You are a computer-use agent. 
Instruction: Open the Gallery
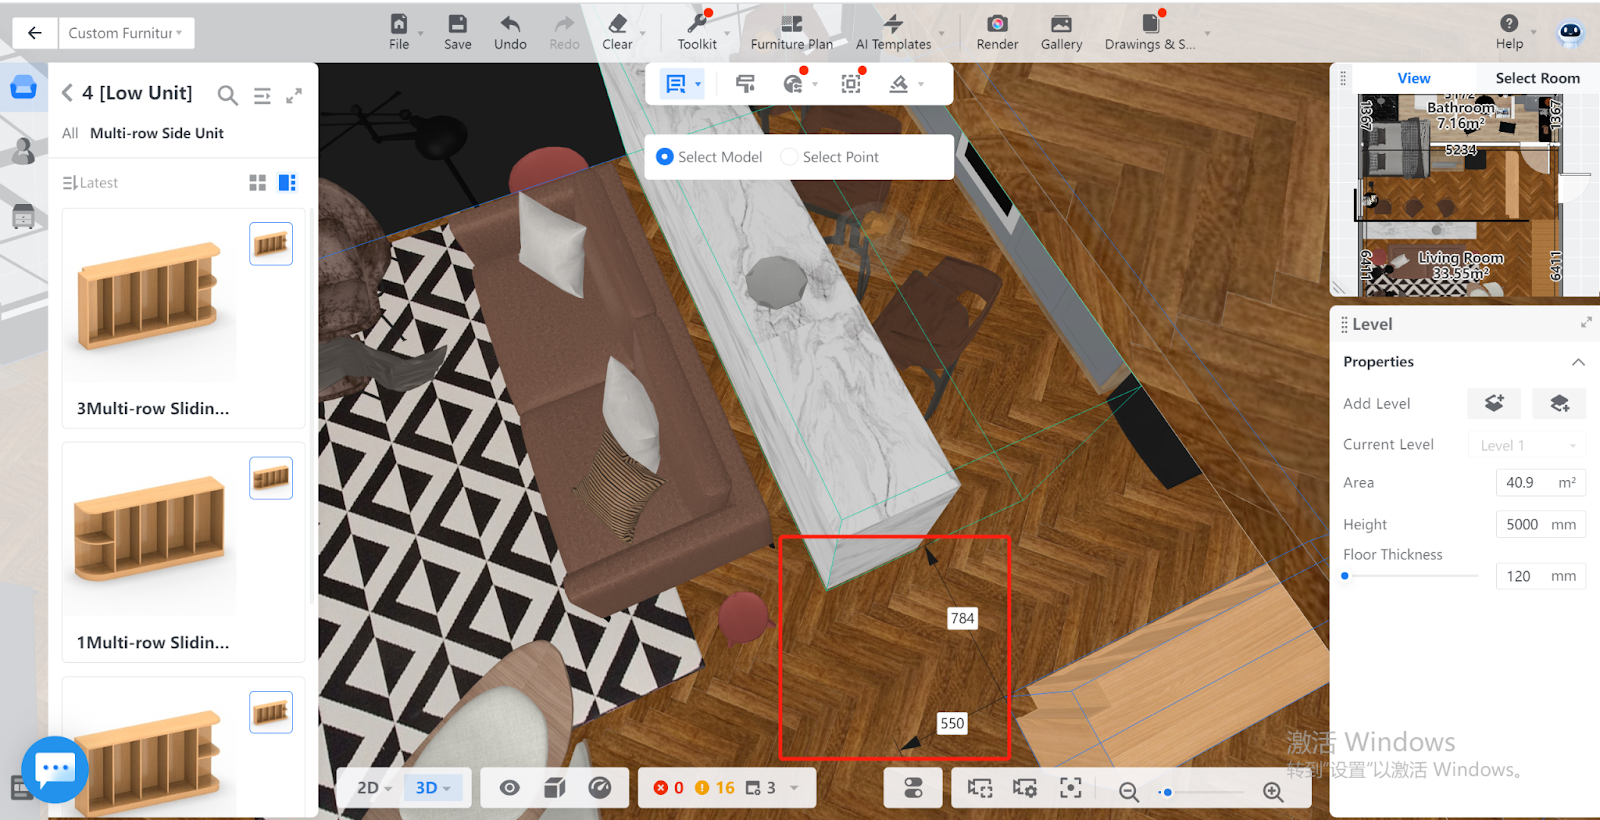pos(1061,31)
